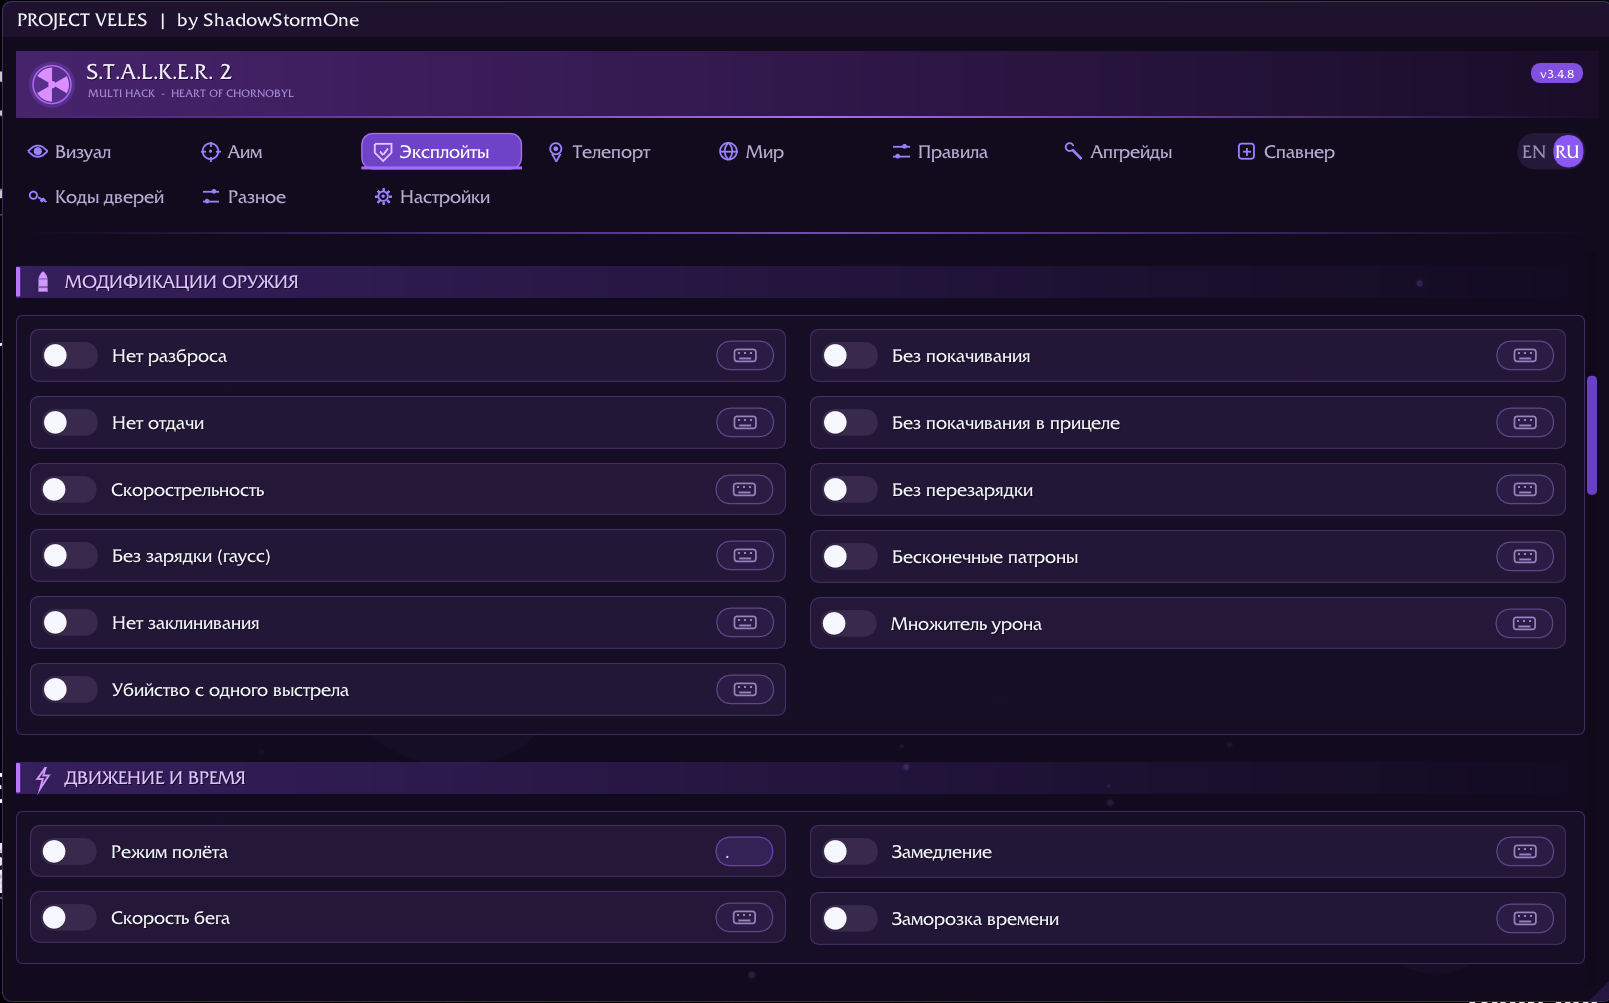
Task: Toggle Убийство с одного выстрела
Action: pyautogui.click(x=69, y=690)
